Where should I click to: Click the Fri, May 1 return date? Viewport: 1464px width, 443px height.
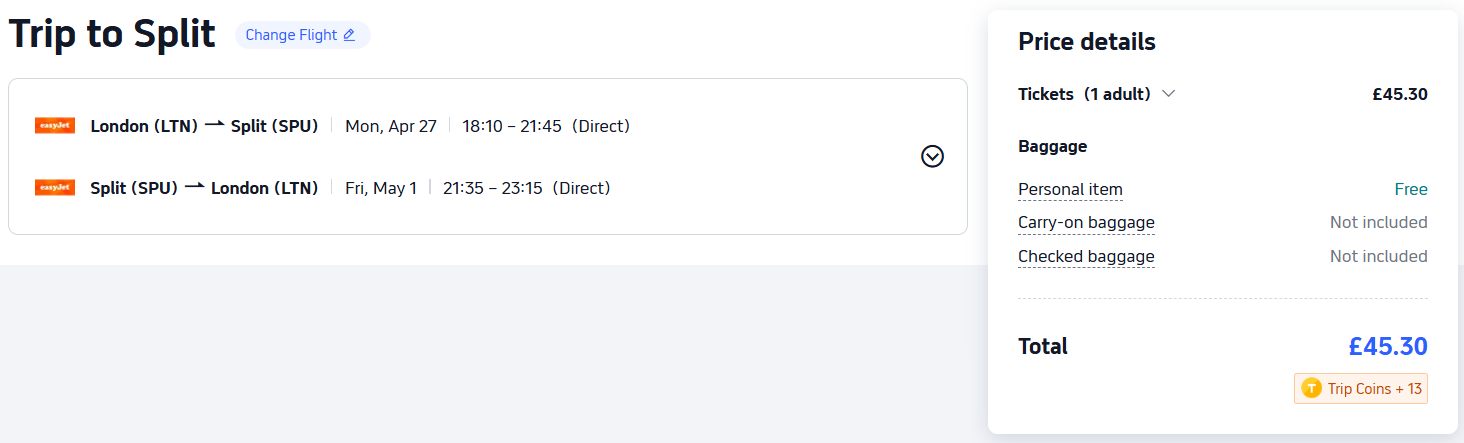click(x=381, y=188)
